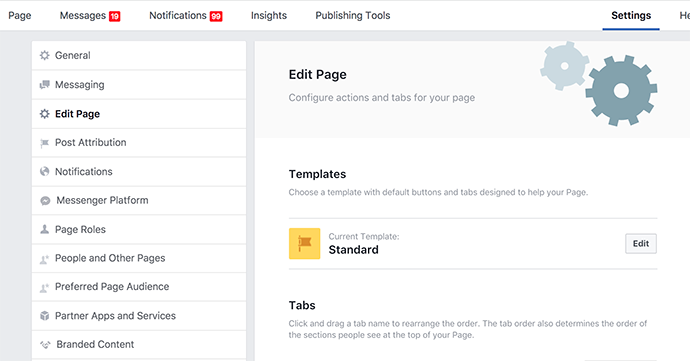Click the cube icon beside Partner Apps and Services
Image resolution: width=690 pixels, height=361 pixels.
(x=44, y=316)
